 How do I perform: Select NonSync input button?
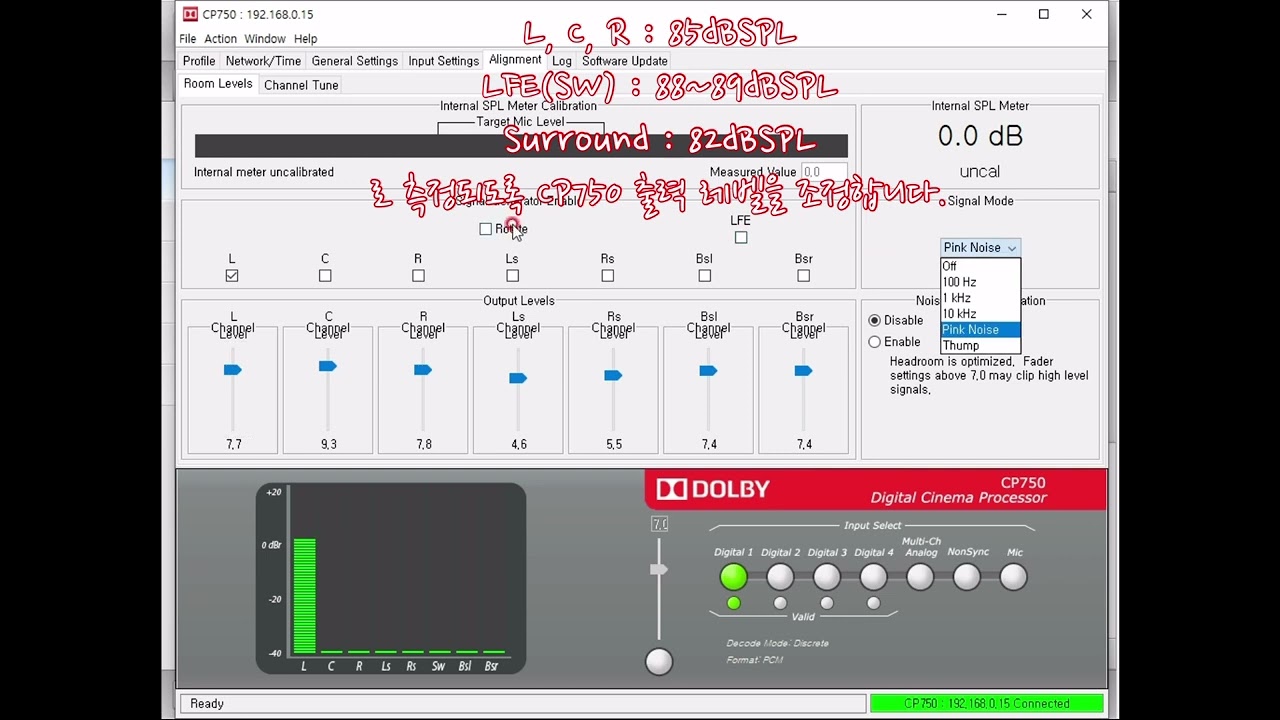[x=967, y=577]
